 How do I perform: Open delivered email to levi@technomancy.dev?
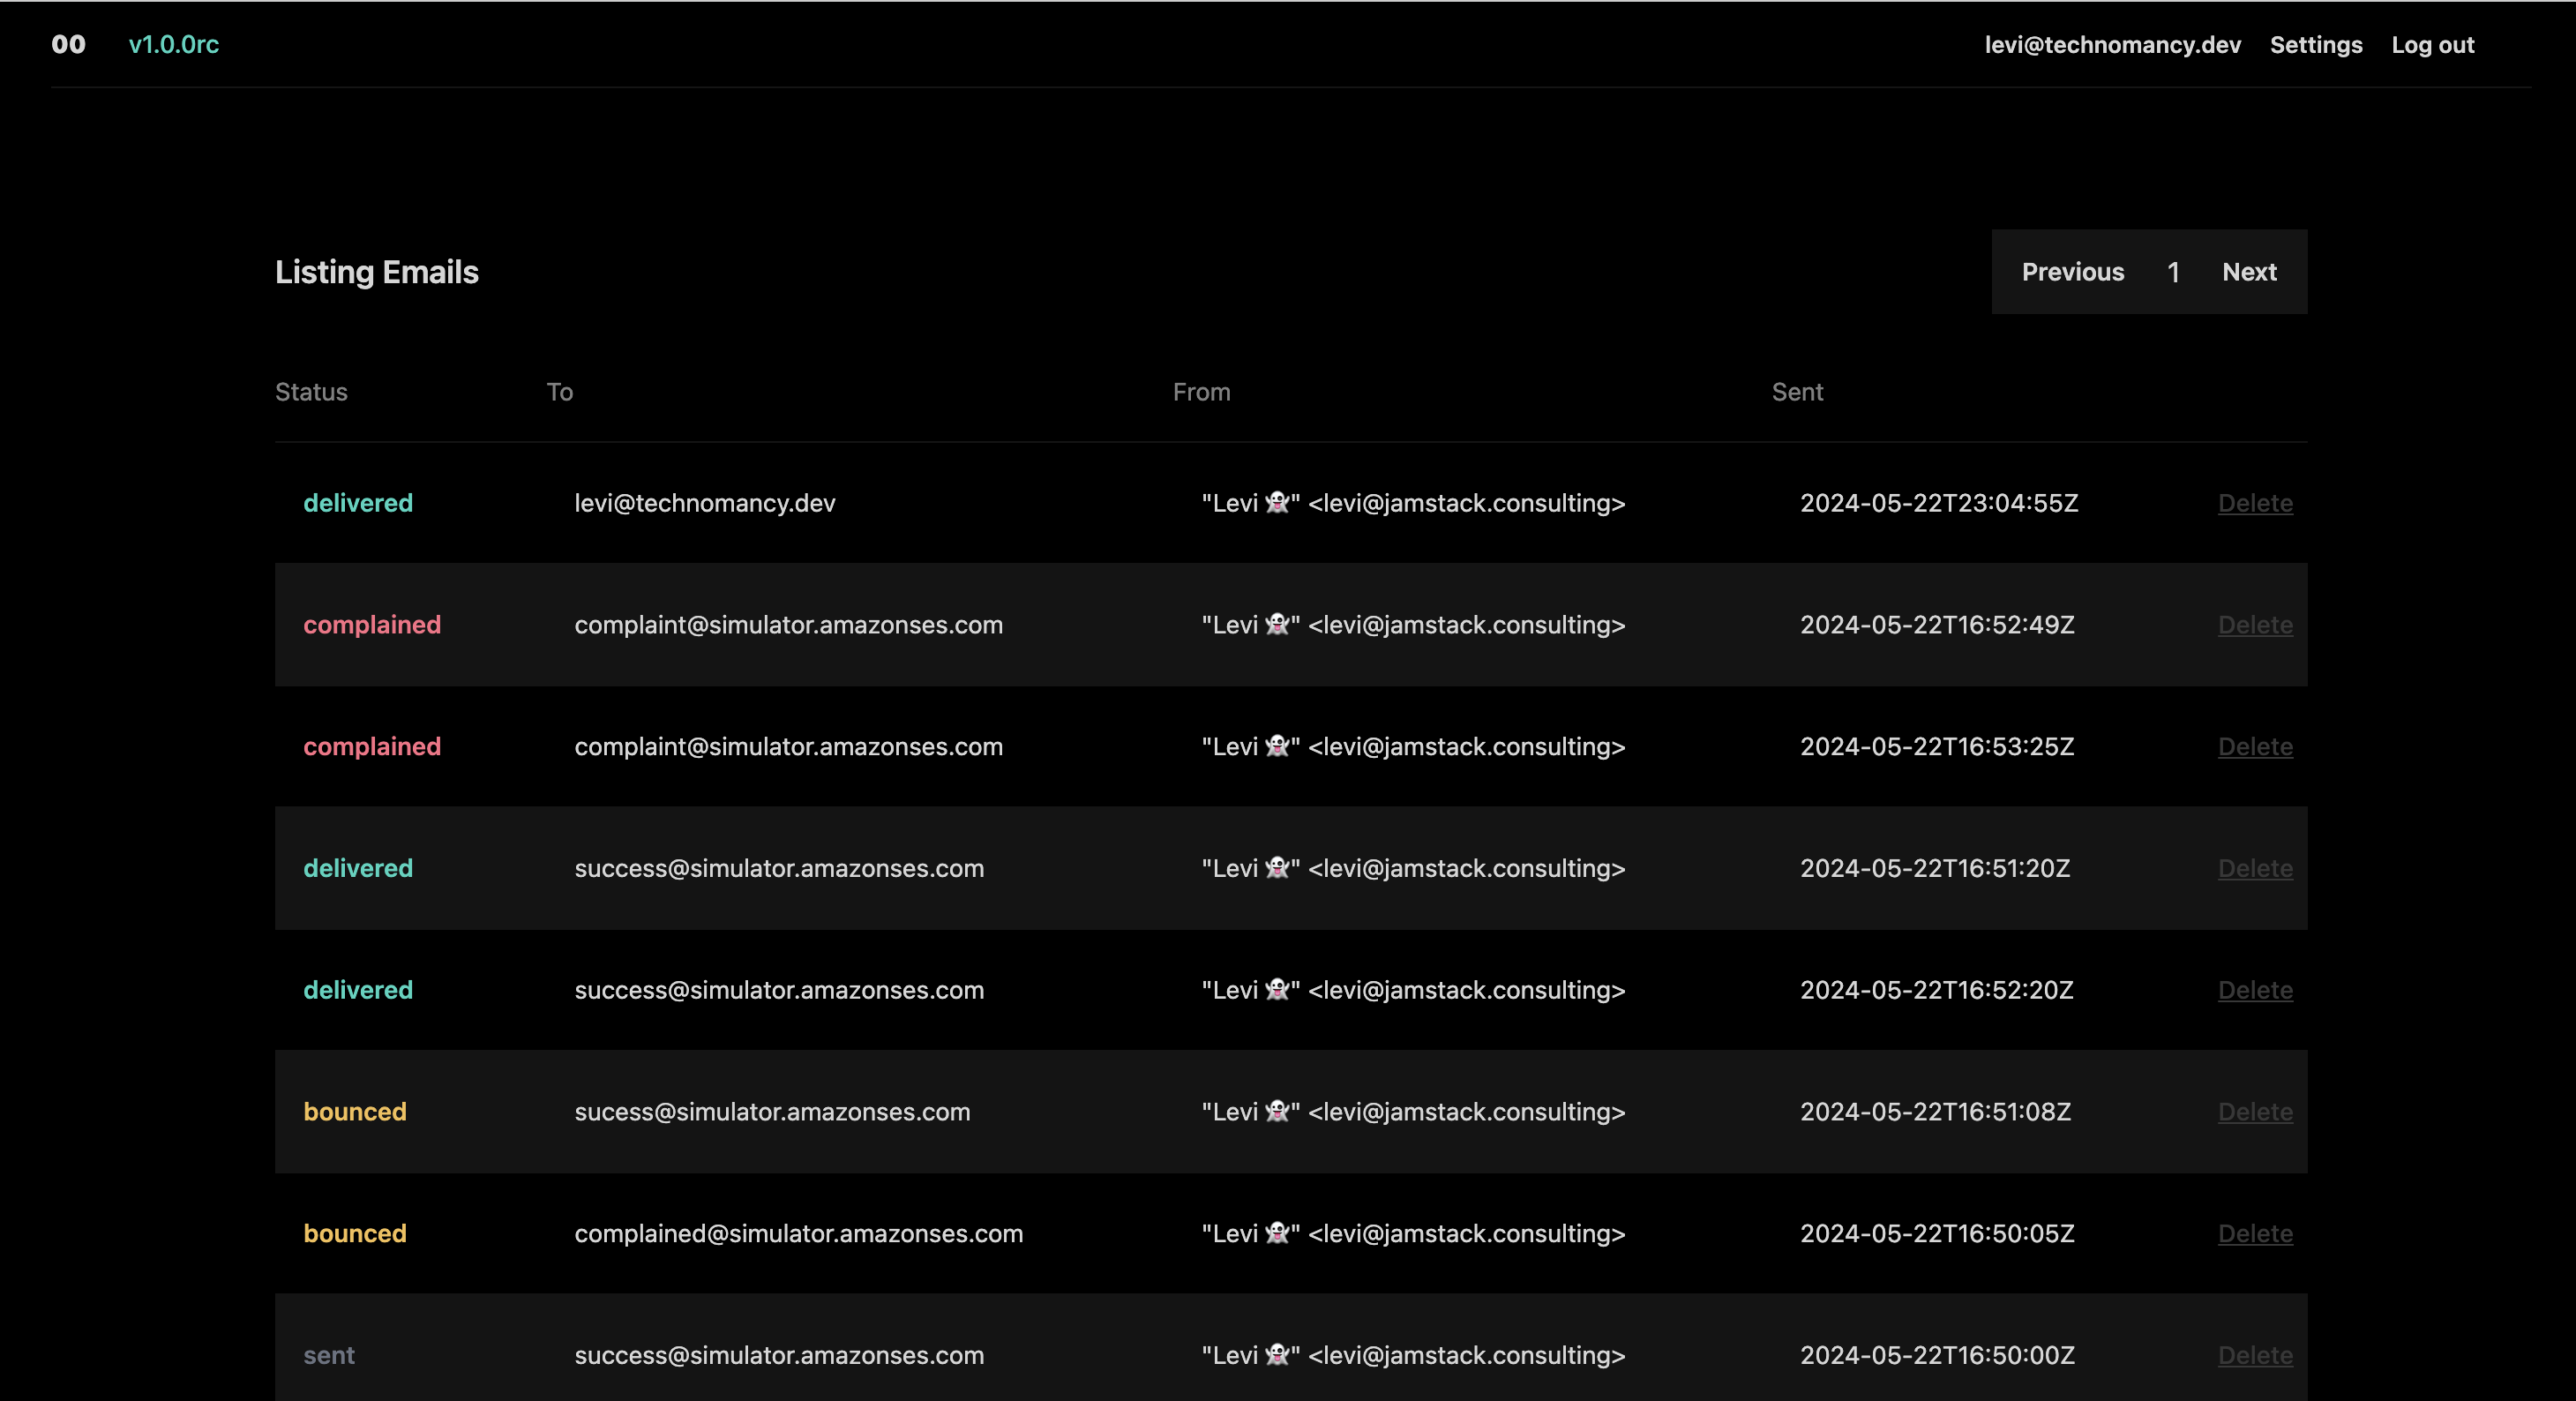704,503
